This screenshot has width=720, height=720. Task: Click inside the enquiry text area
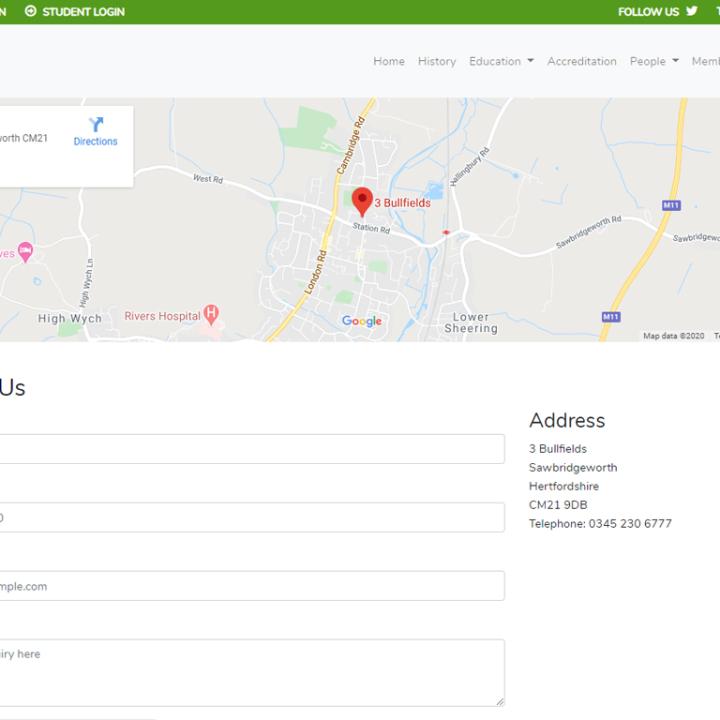point(250,672)
